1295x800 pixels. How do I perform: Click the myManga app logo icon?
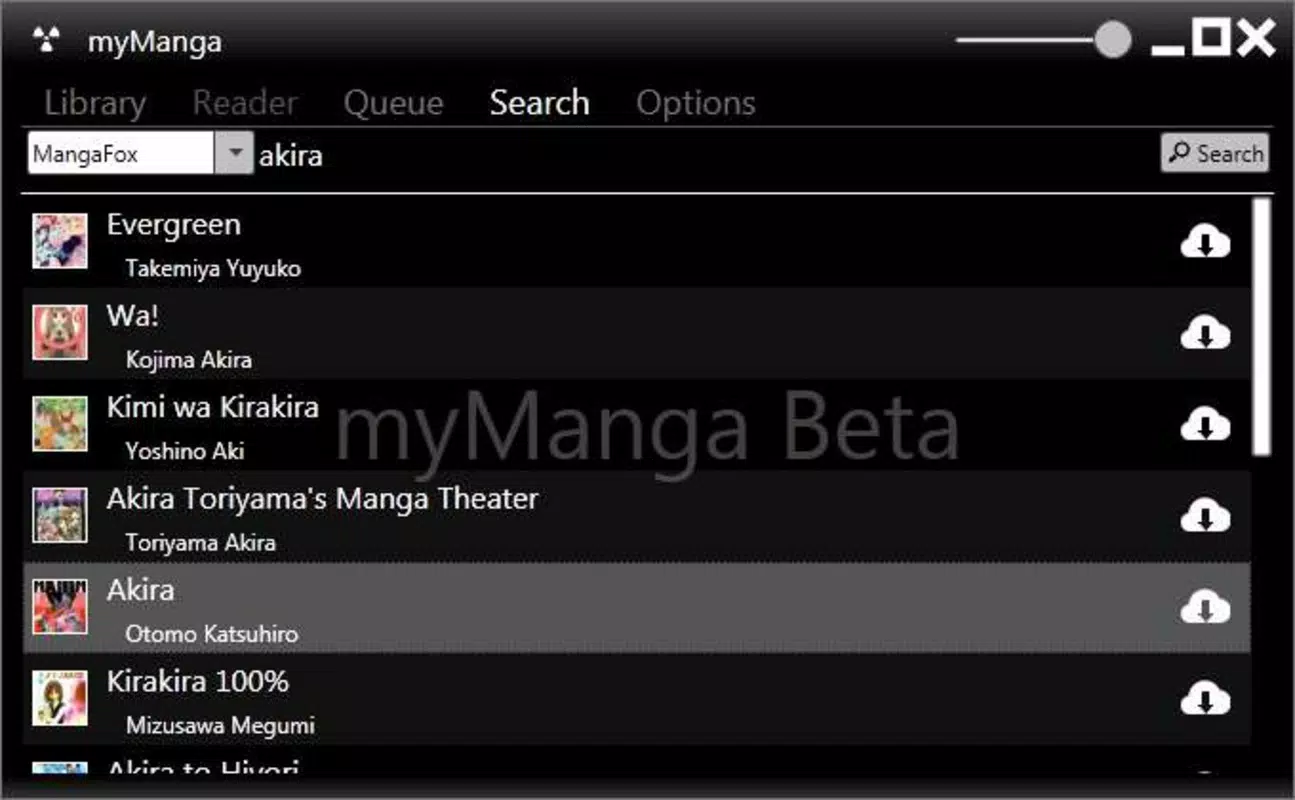click(x=46, y=41)
